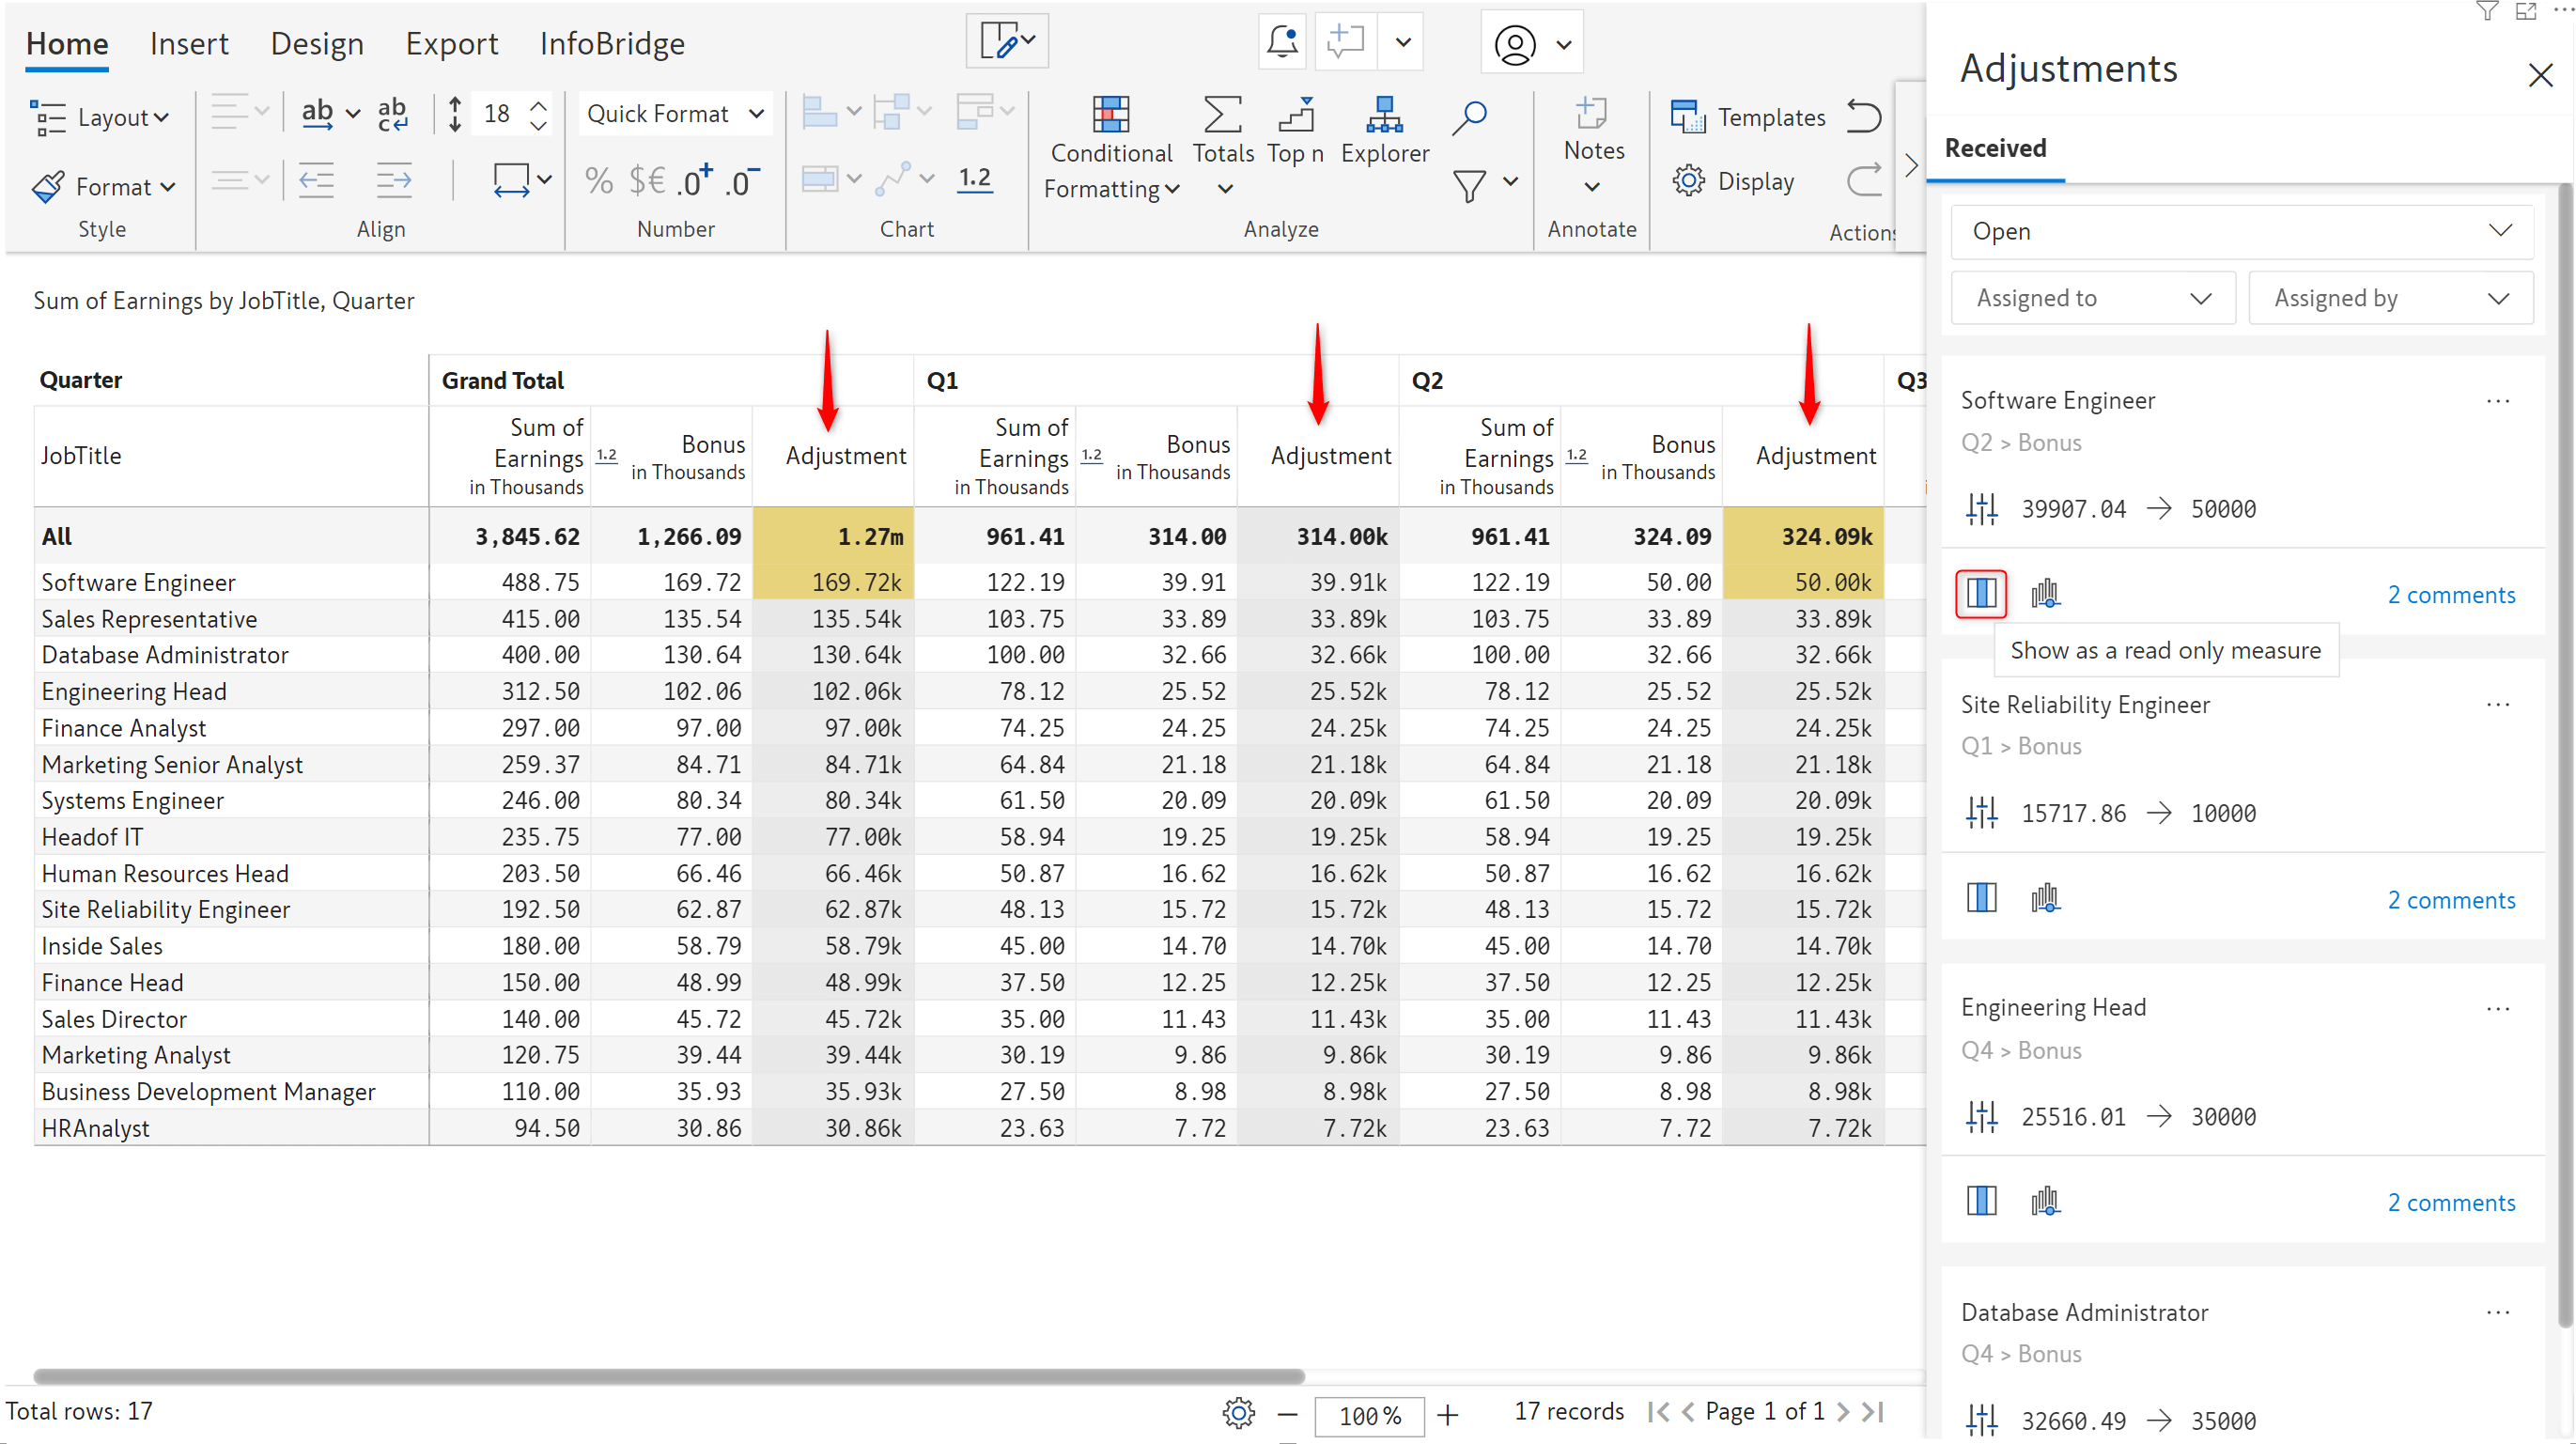Click the chart icon under Site Reliability Engineer

coord(2045,898)
